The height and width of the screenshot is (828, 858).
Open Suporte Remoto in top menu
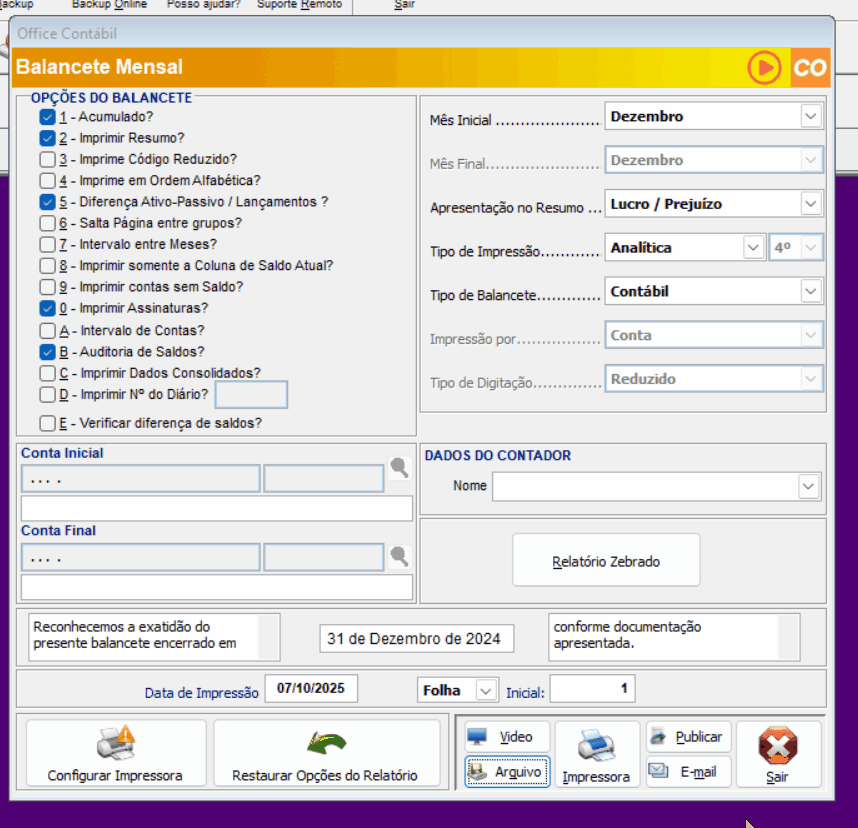click(299, 5)
